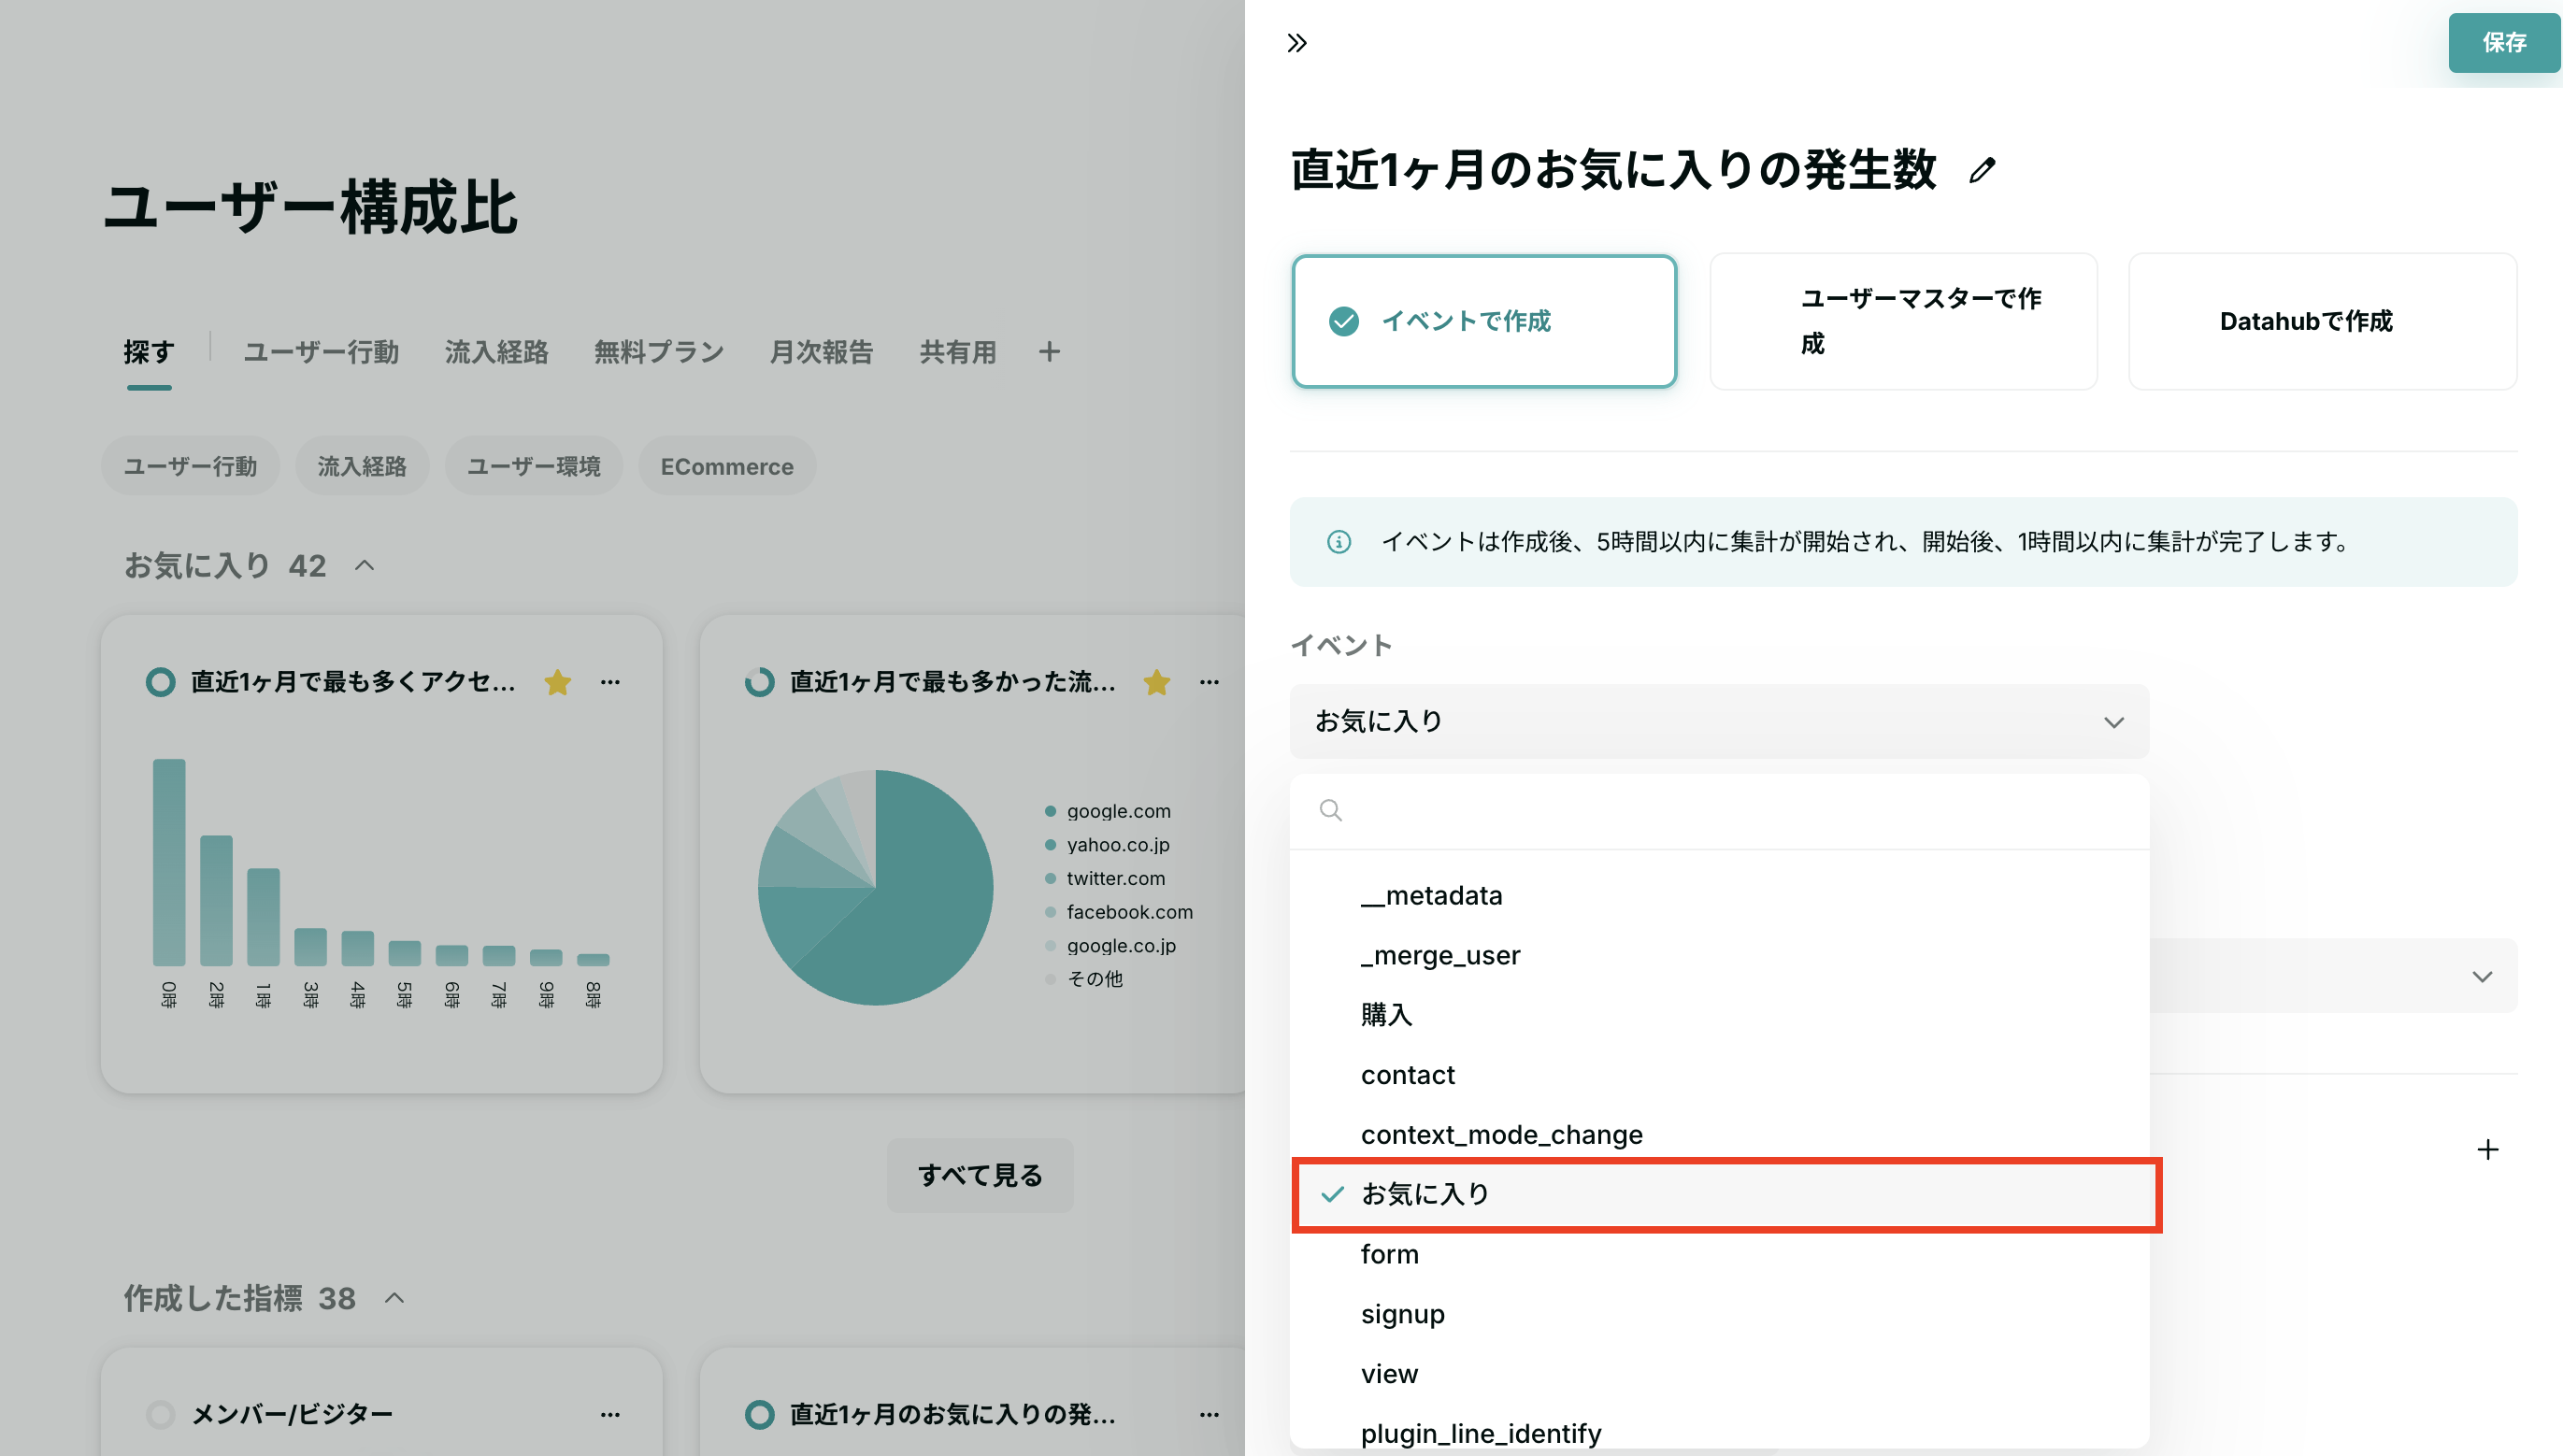The height and width of the screenshot is (1456, 2563).
Task: Click the 保存 button
Action: point(2504,42)
